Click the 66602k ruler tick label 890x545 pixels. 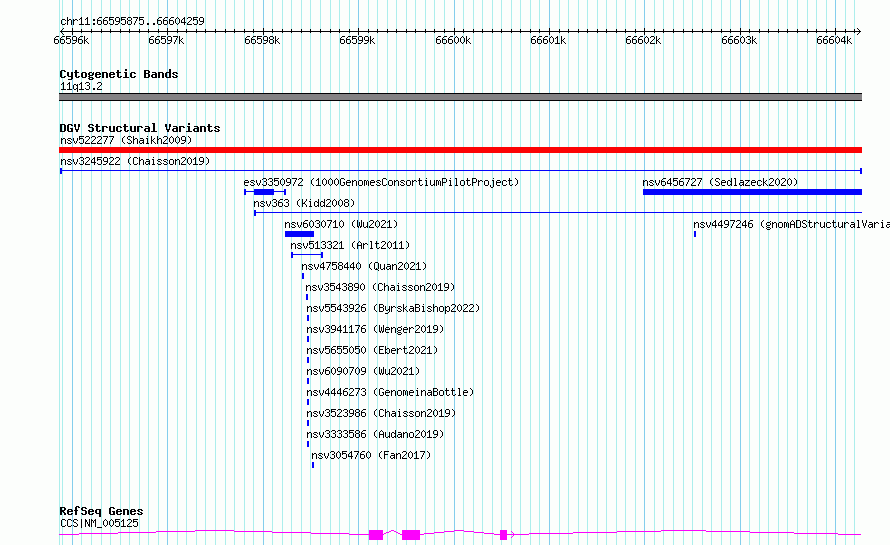click(x=643, y=40)
